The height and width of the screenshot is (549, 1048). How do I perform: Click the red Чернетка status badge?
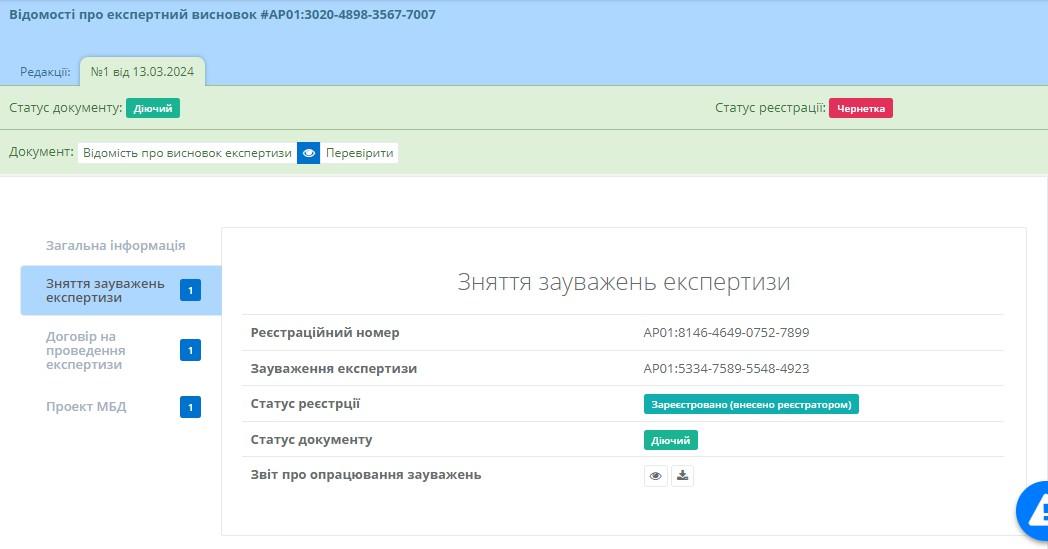coord(860,108)
